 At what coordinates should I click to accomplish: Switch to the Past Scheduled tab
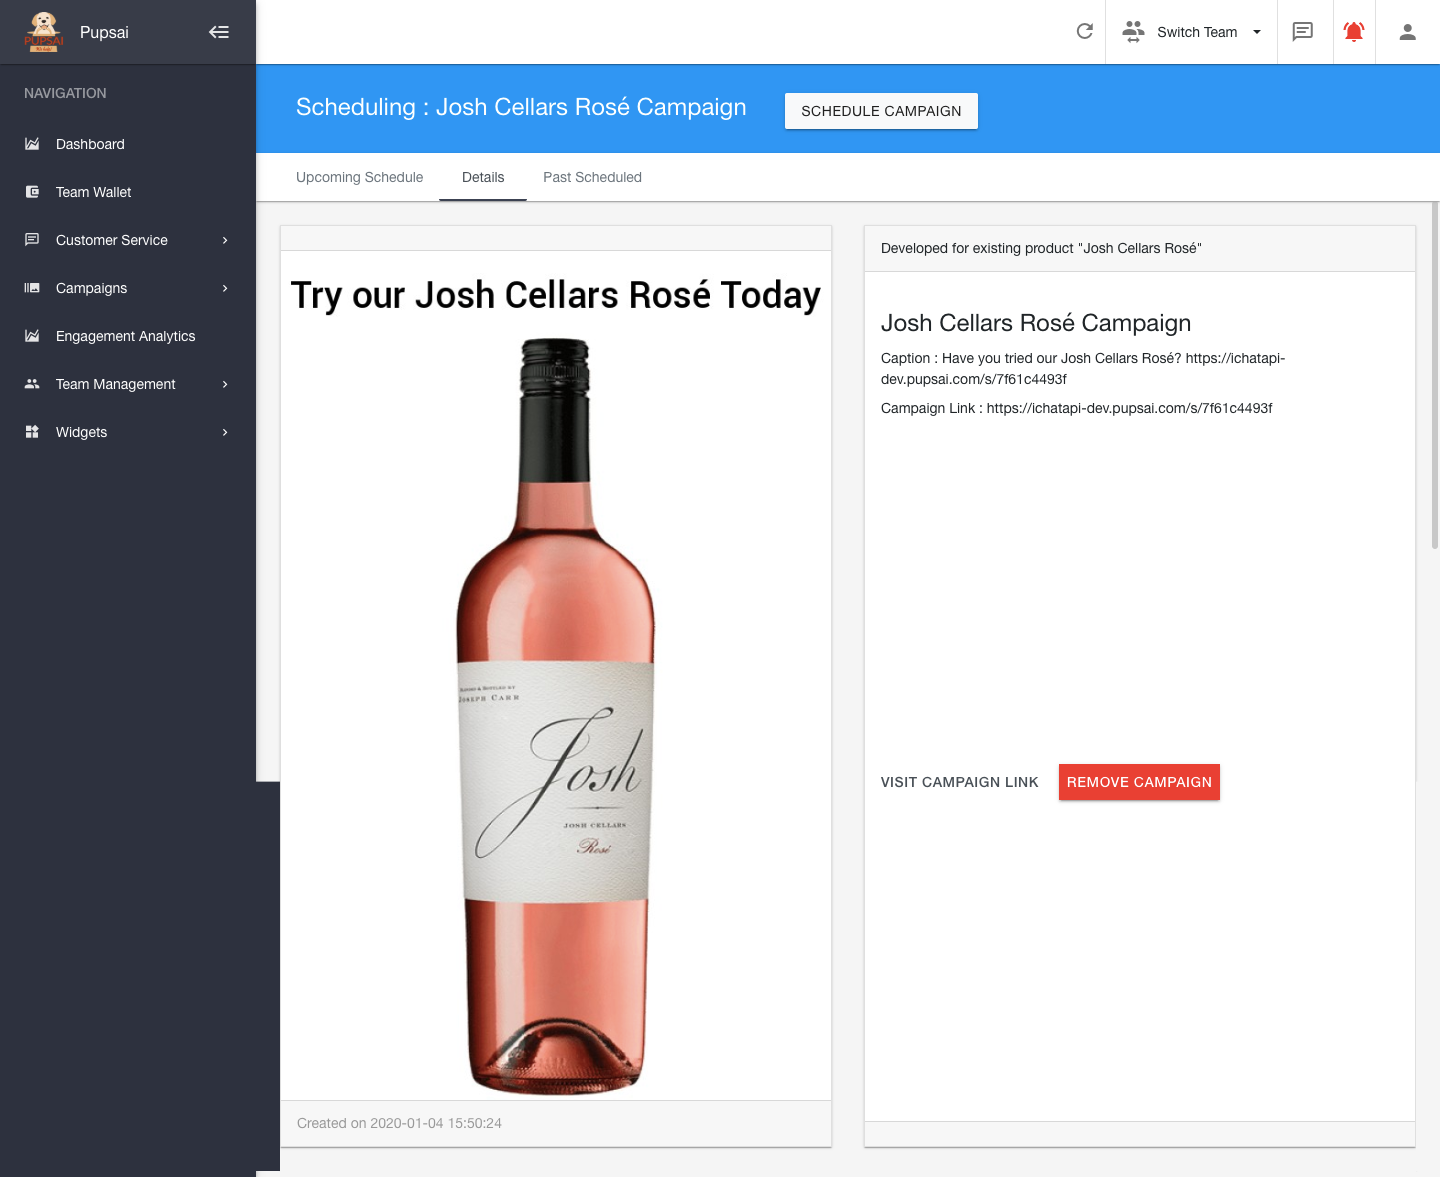592,177
